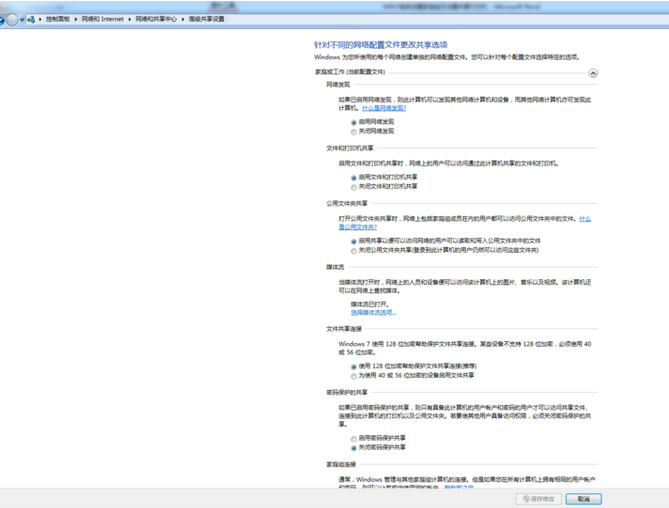Click the network icon in address bar
669x508 pixels.
(x=32, y=19)
